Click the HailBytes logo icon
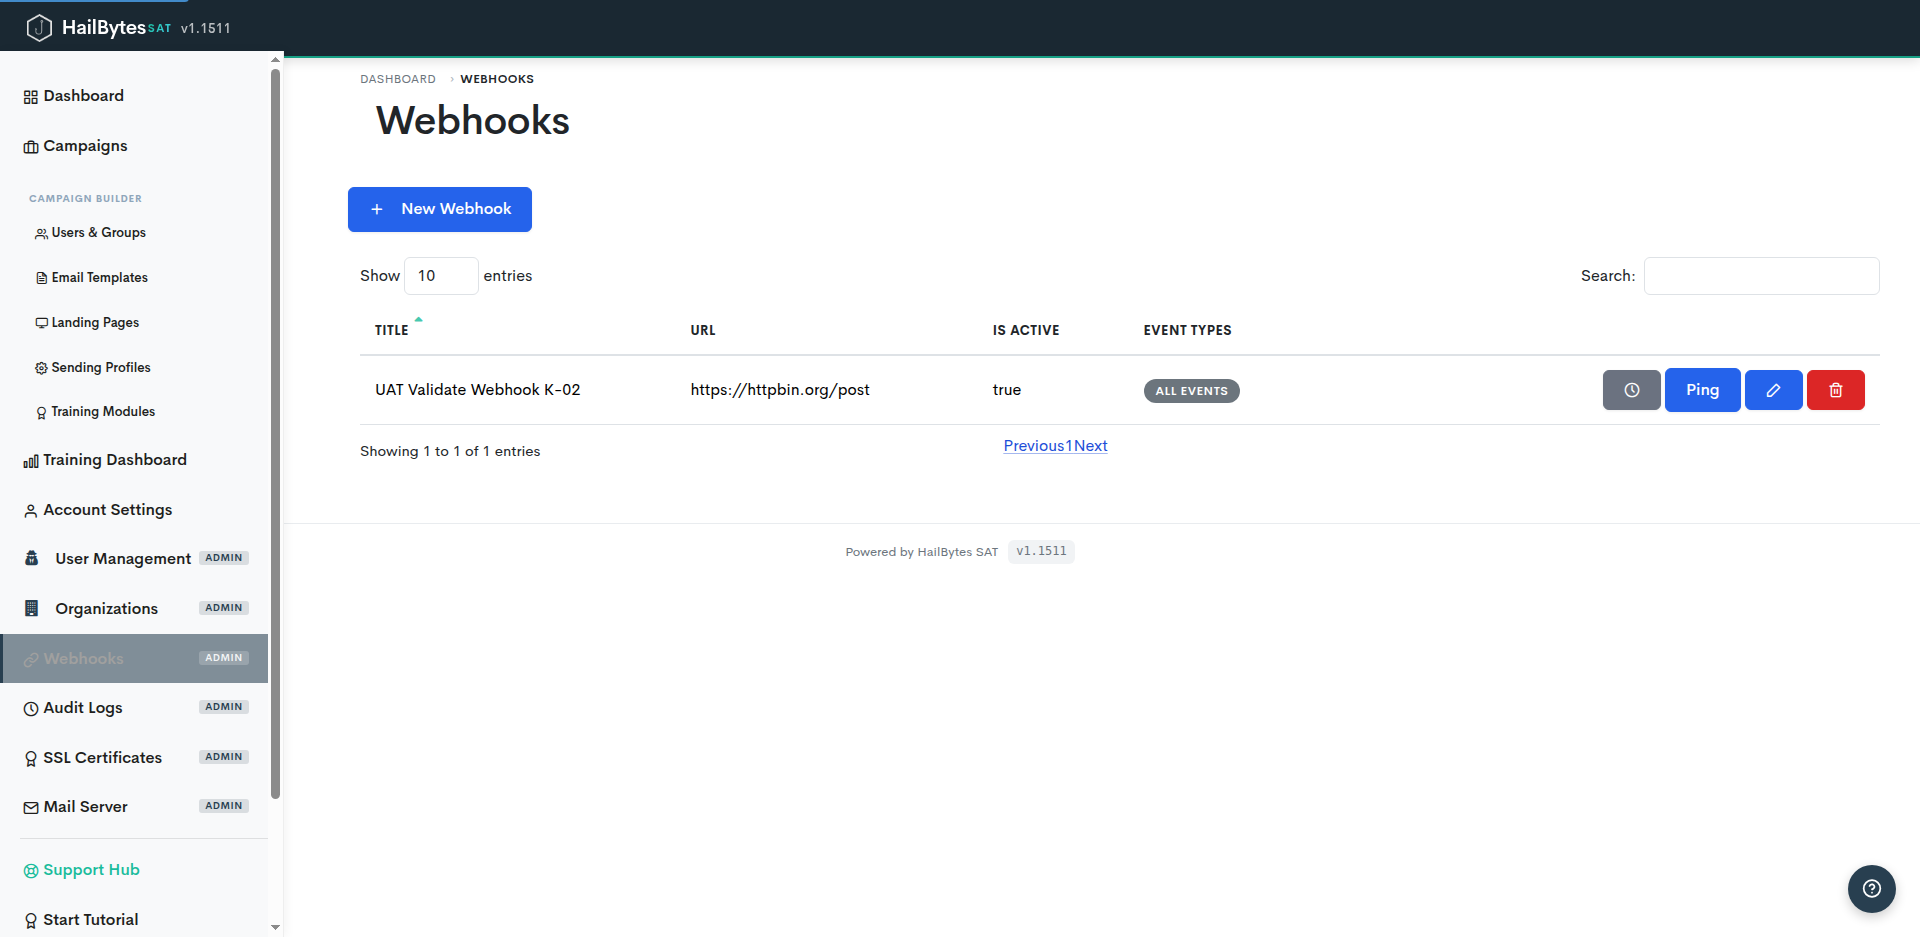This screenshot has width=1920, height=937. click(38, 28)
